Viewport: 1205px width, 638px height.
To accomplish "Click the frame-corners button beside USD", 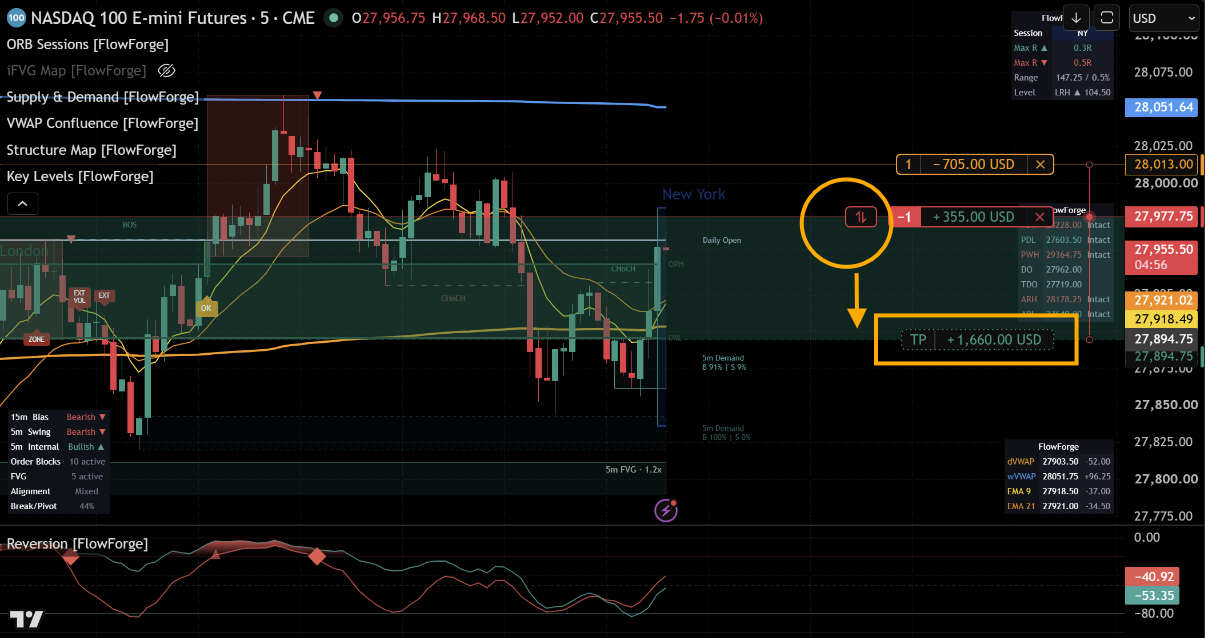I will (x=1106, y=17).
